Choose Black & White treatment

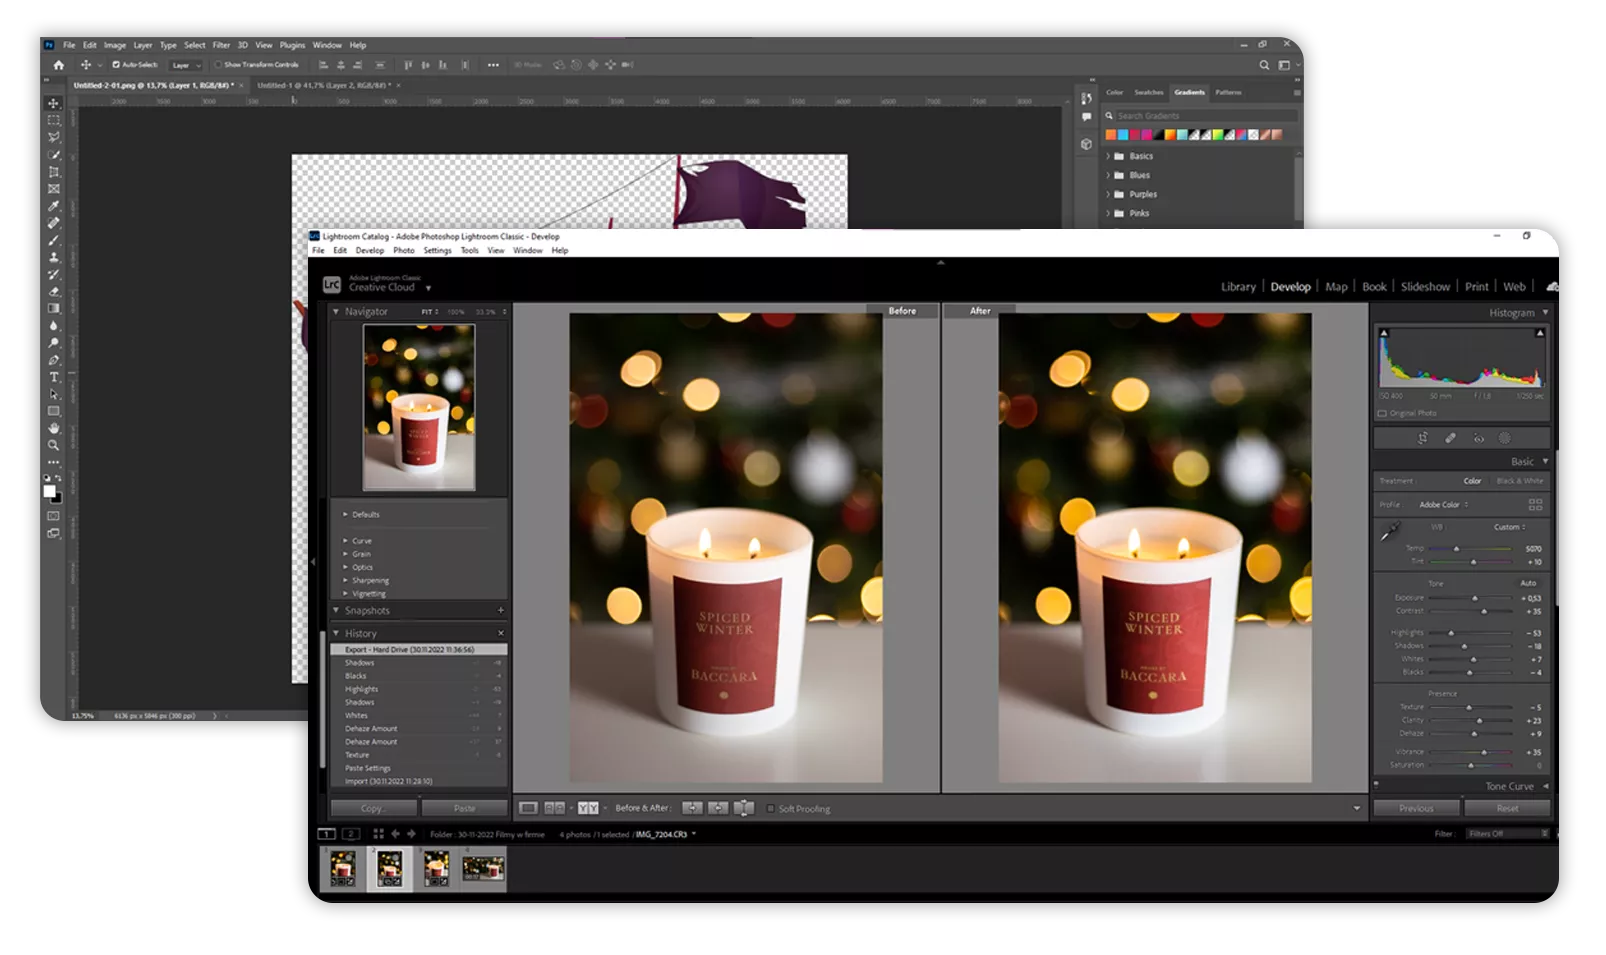1519,481
